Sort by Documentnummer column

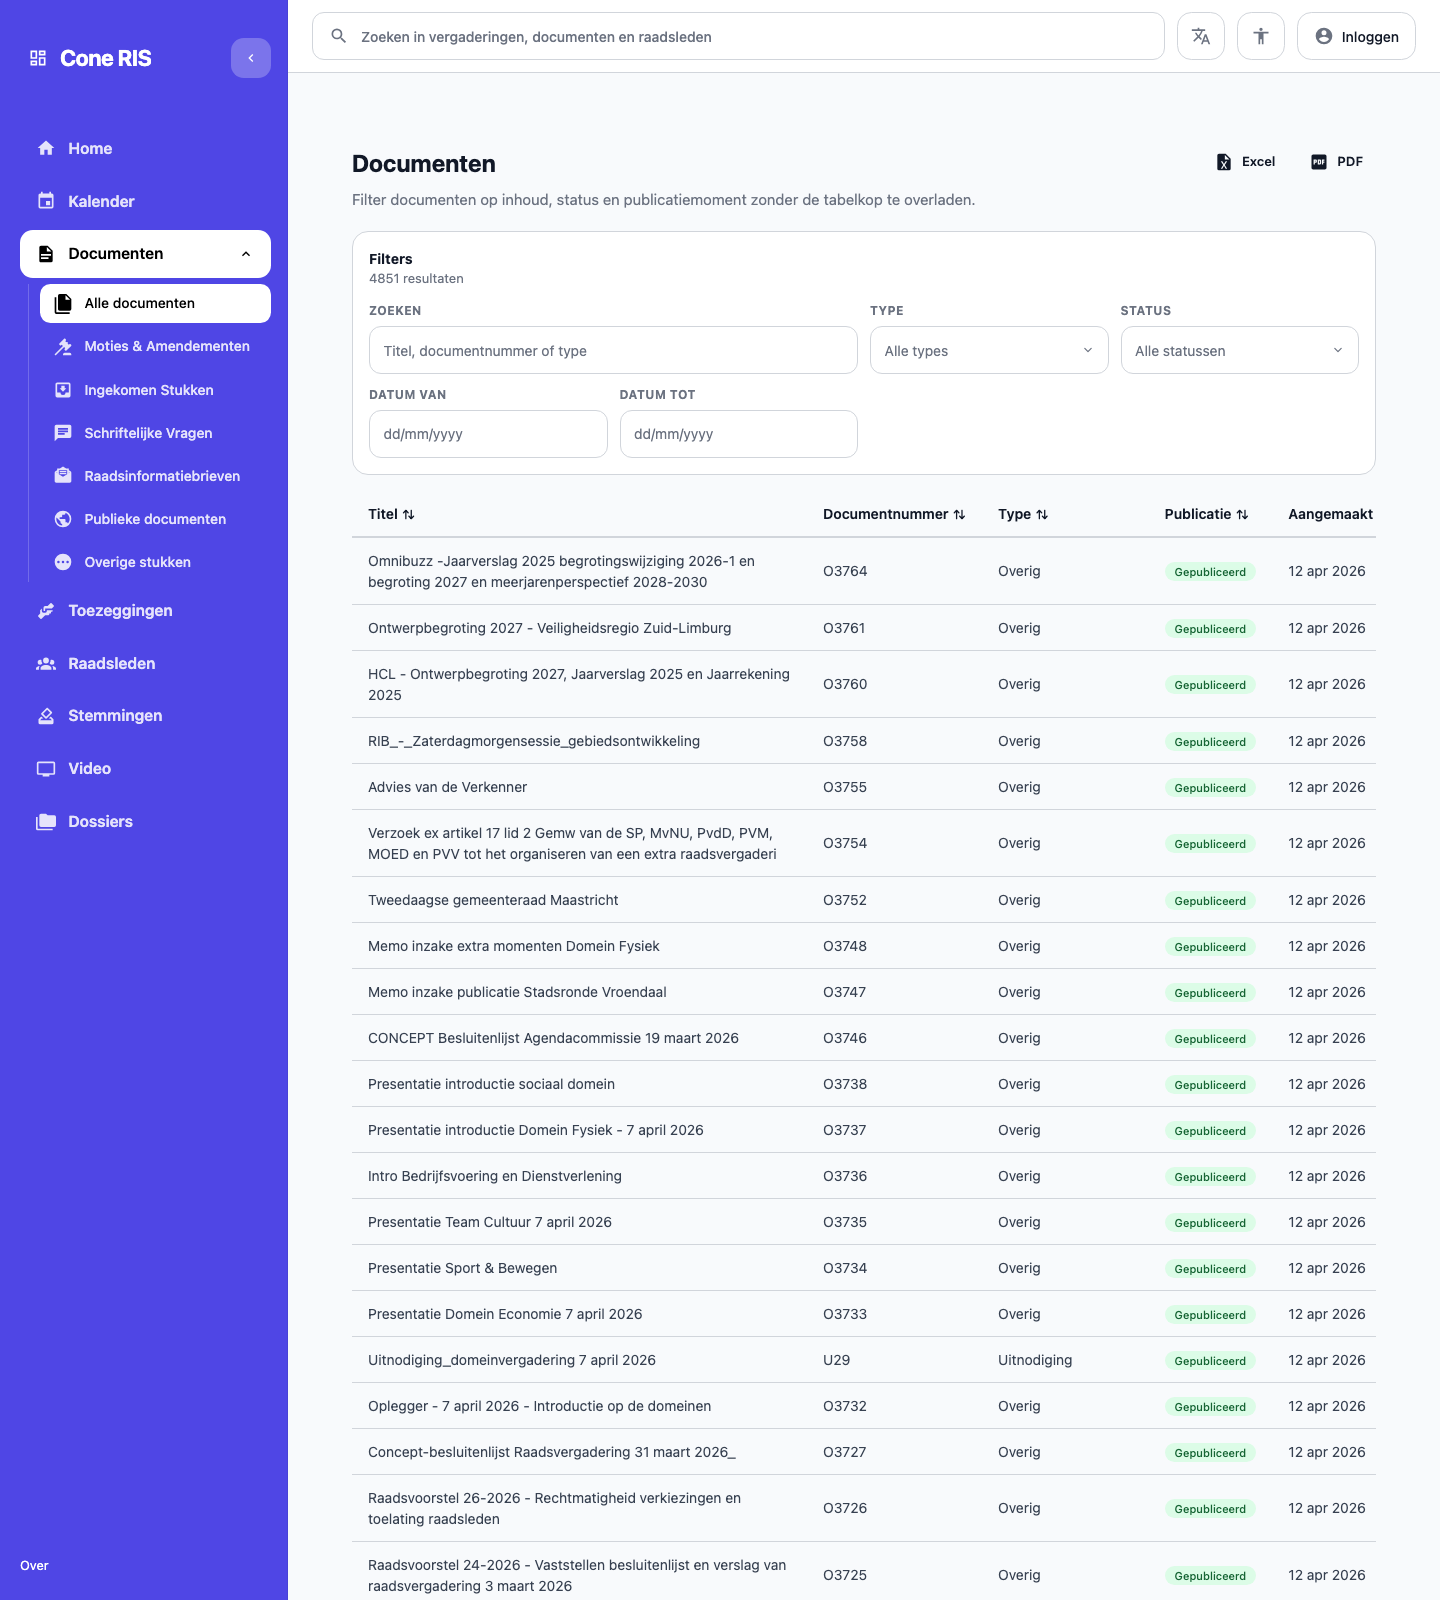click(x=894, y=514)
